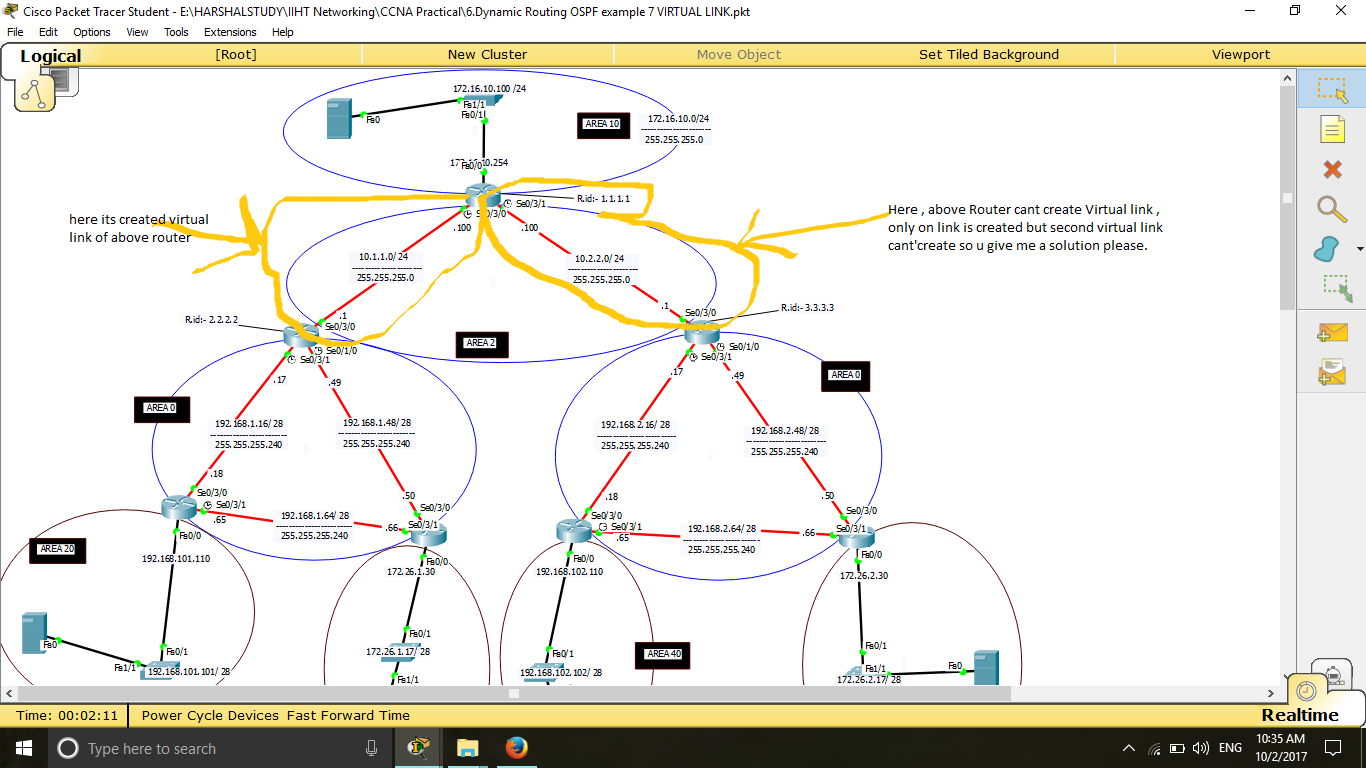The width and height of the screenshot is (1366, 768).
Task: Pick the Add Simple PDU envelope tool
Action: pos(1332,332)
